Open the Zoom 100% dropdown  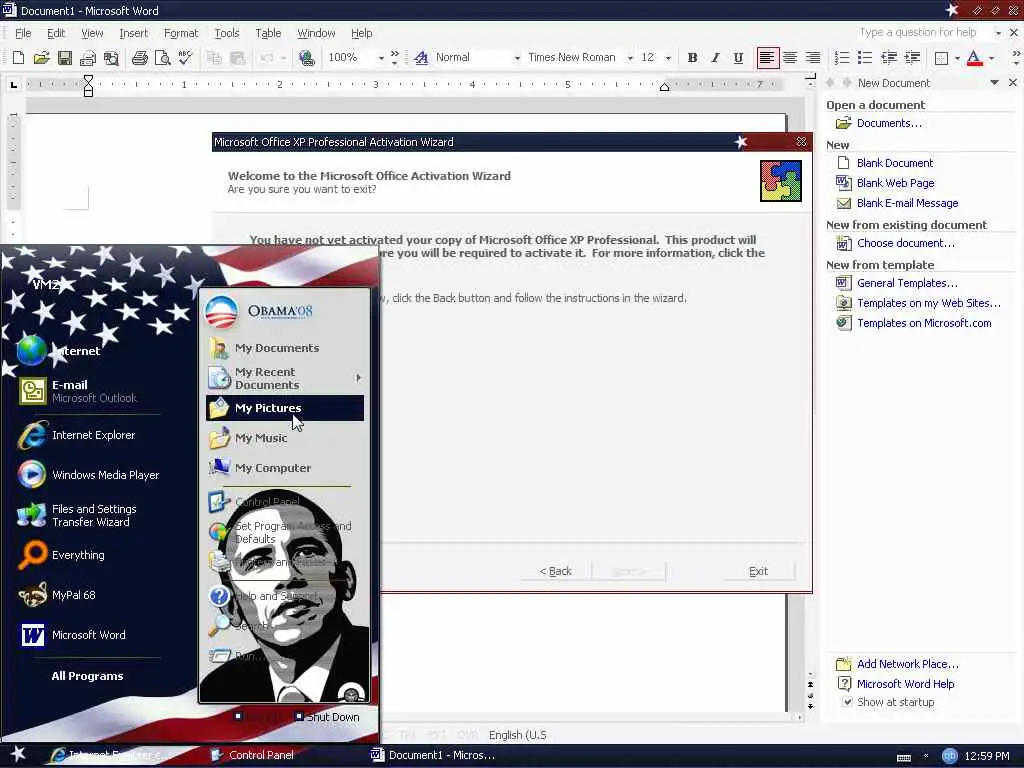point(381,58)
